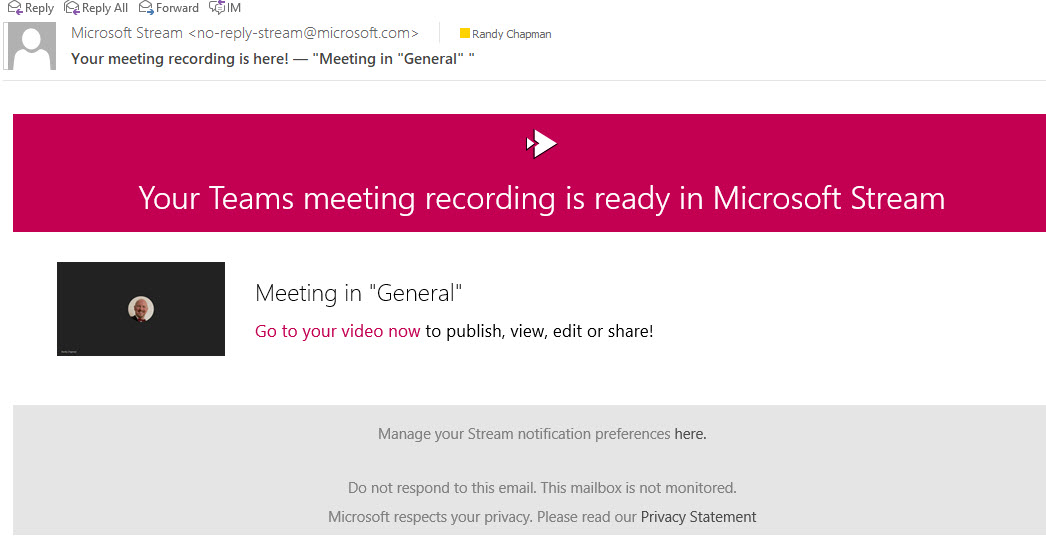Click the no-reply-stream@microsoft.com address

(x=303, y=33)
